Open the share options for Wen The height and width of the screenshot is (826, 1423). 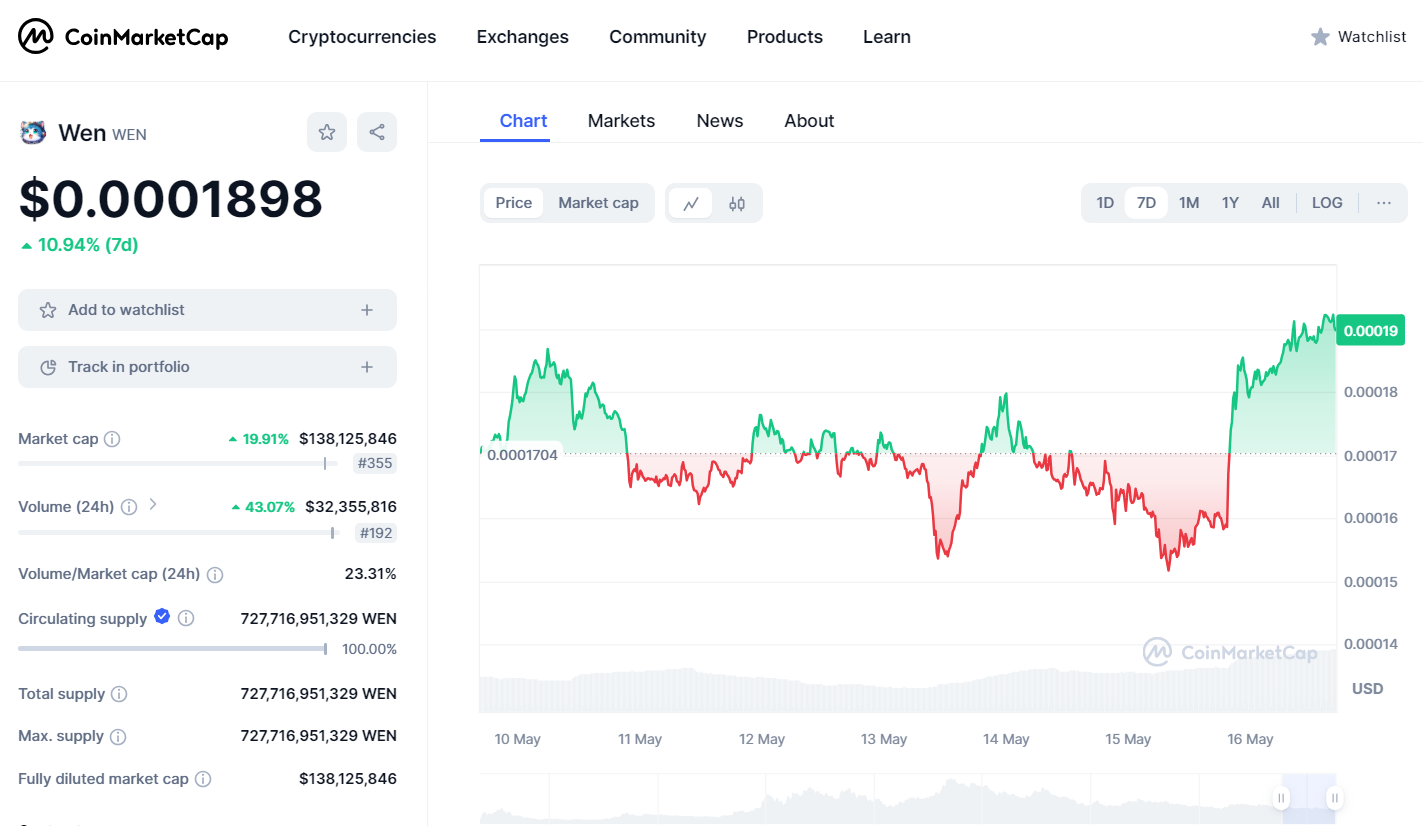click(x=377, y=131)
